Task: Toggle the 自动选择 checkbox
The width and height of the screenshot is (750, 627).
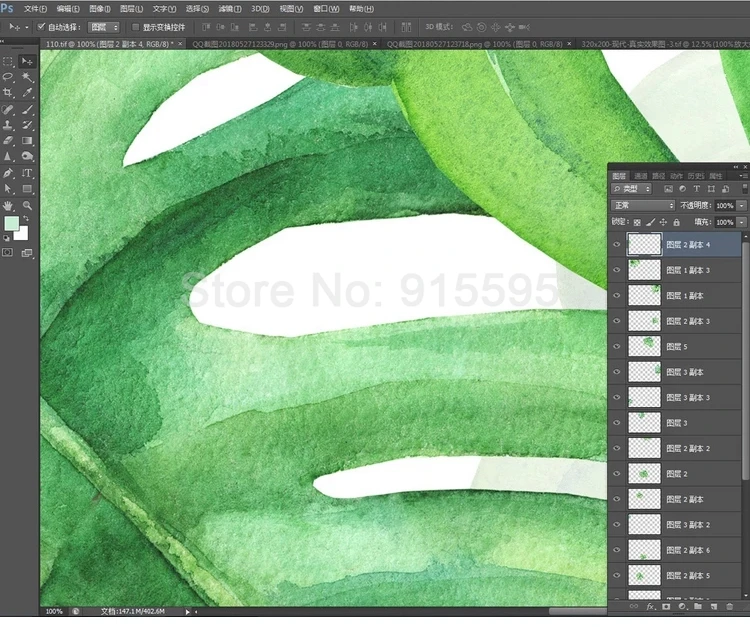Action: (41, 27)
